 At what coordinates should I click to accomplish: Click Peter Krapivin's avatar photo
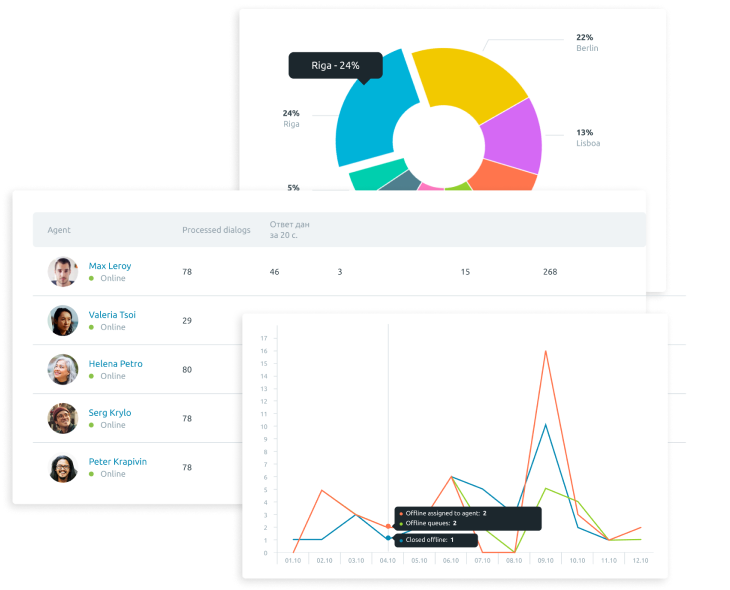click(x=63, y=468)
